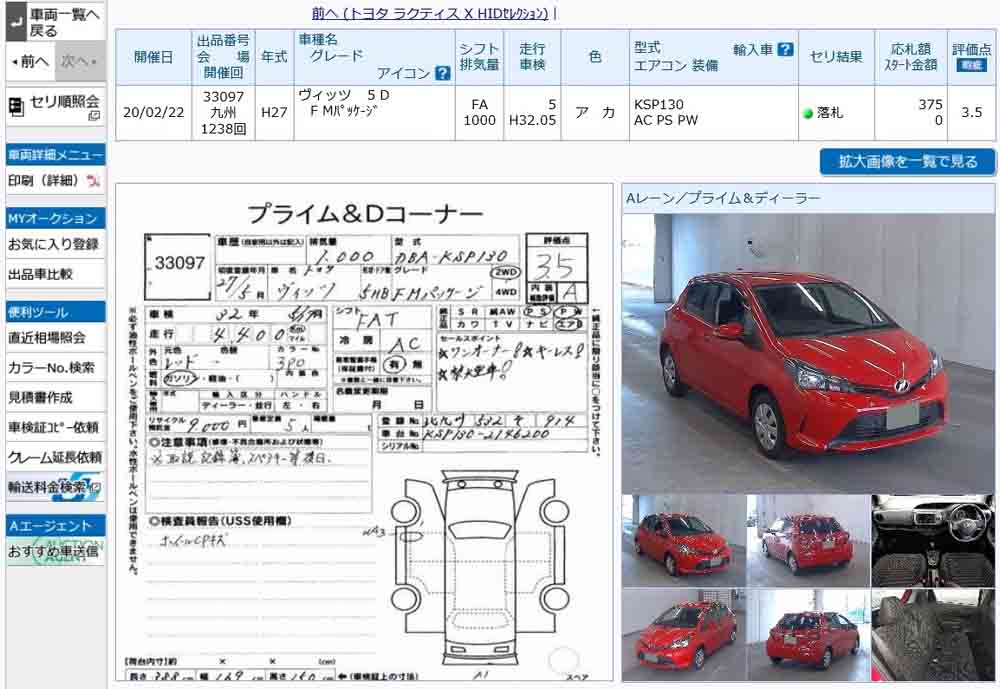Select お気に入り登録 in the sidebar
This screenshot has height=689, width=1000.
[x=54, y=244]
